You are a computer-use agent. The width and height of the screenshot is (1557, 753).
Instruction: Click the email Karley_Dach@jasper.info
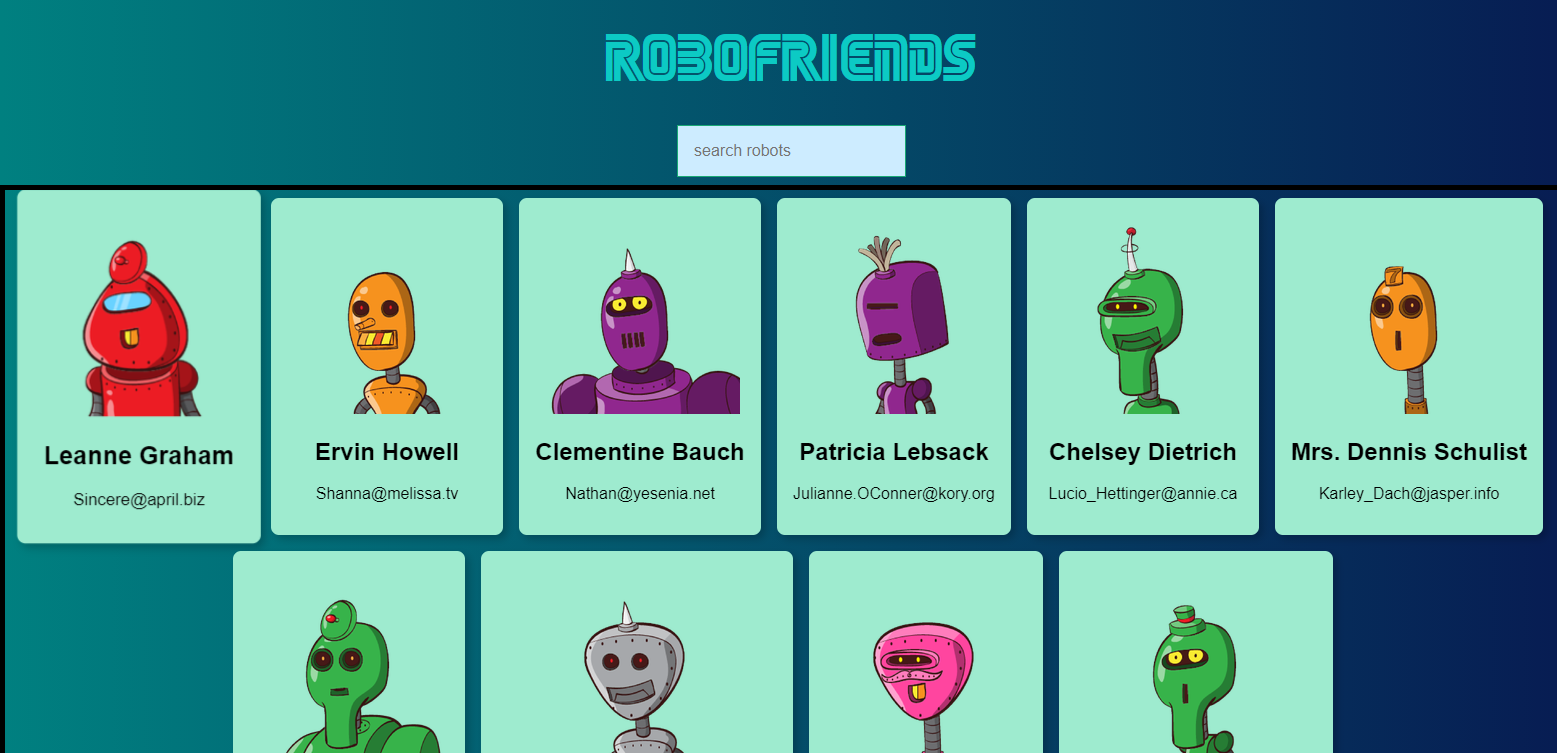[1408, 493]
